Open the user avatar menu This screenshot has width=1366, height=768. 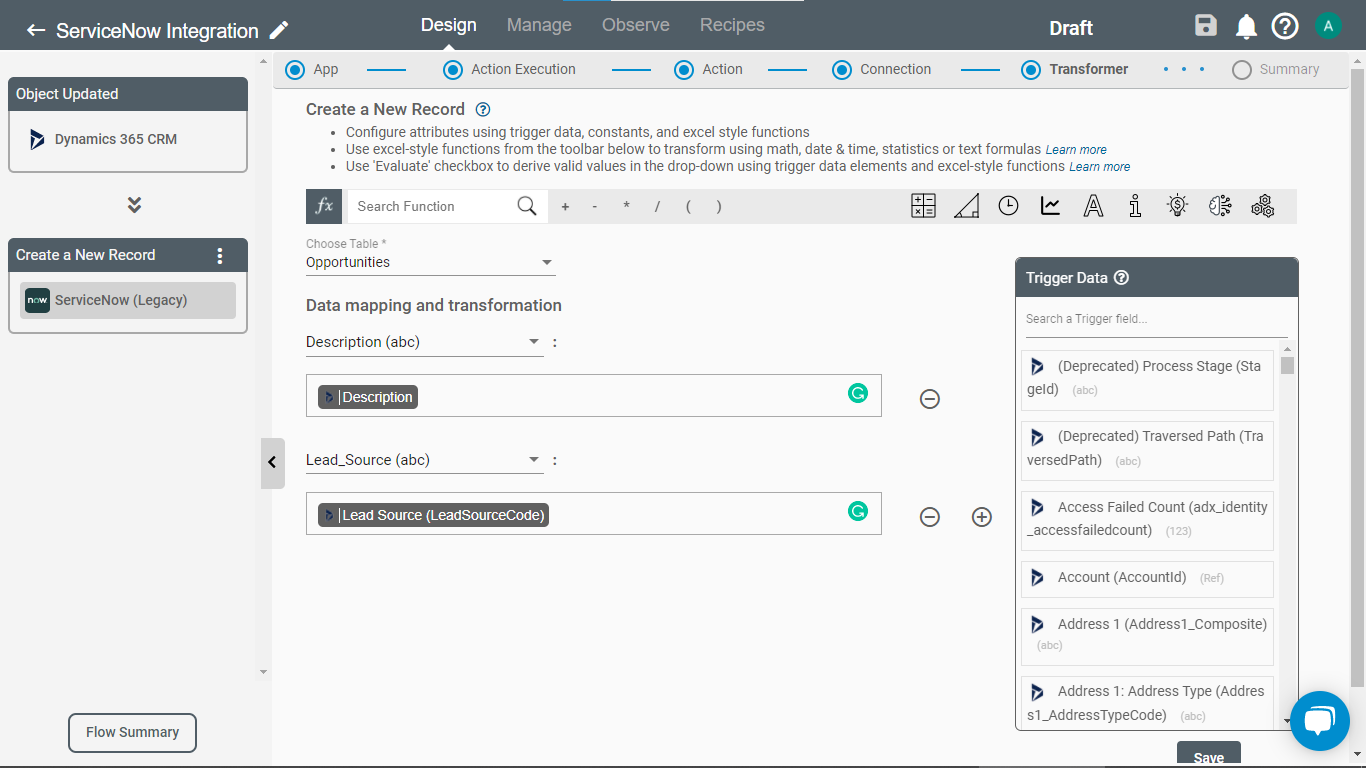tap(1328, 26)
